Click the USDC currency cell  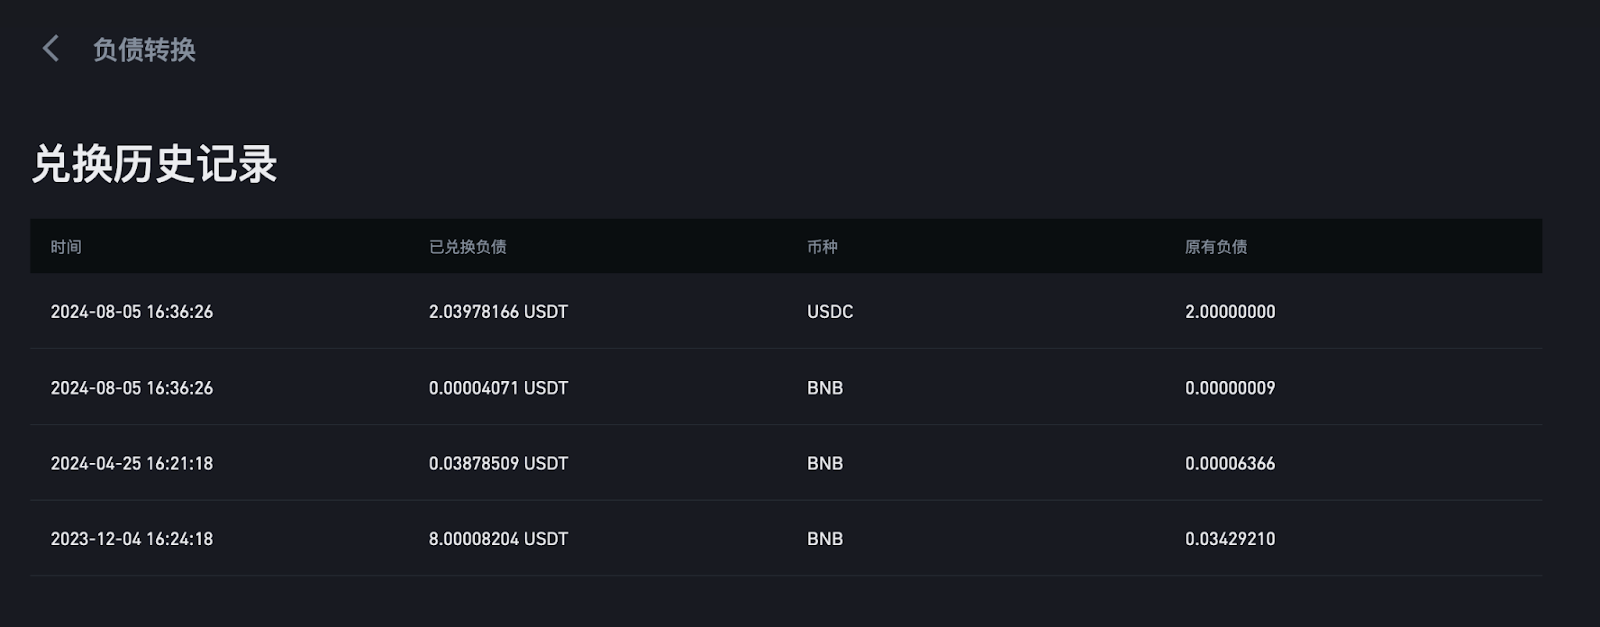(830, 312)
